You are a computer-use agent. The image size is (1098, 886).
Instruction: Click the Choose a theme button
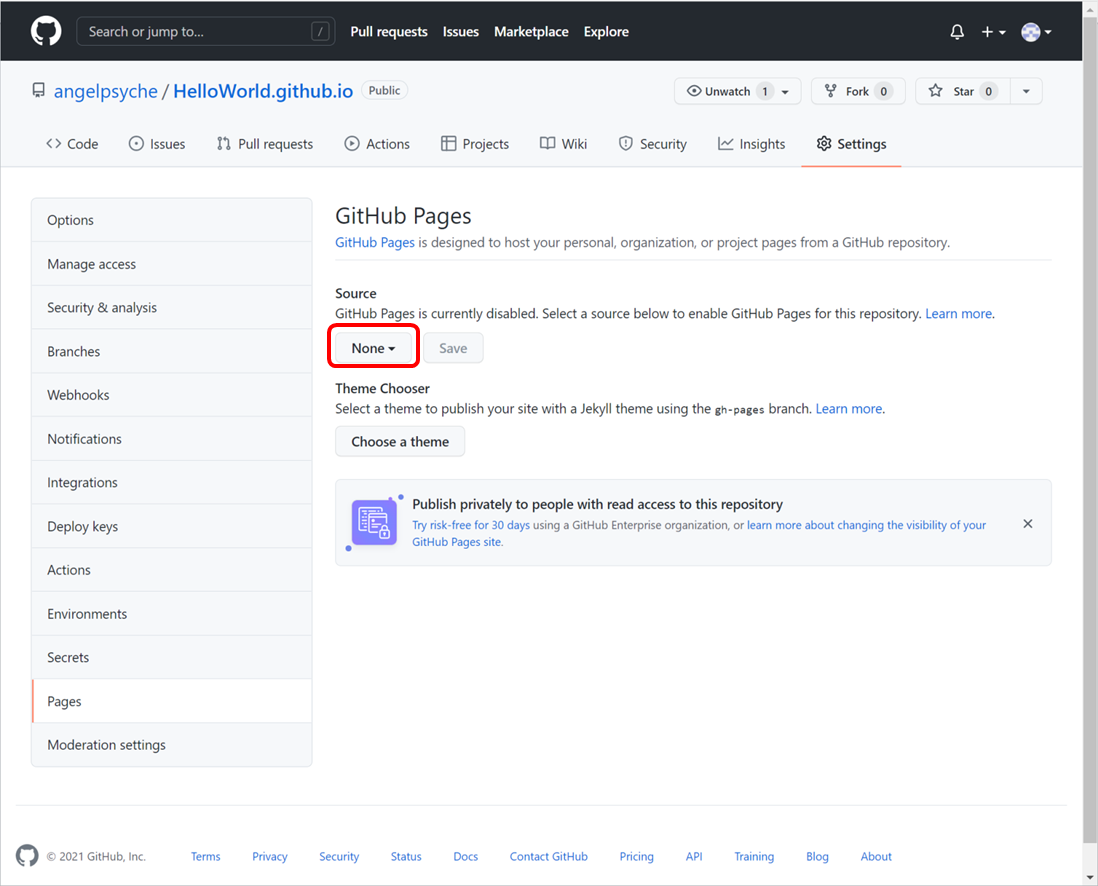pos(400,442)
